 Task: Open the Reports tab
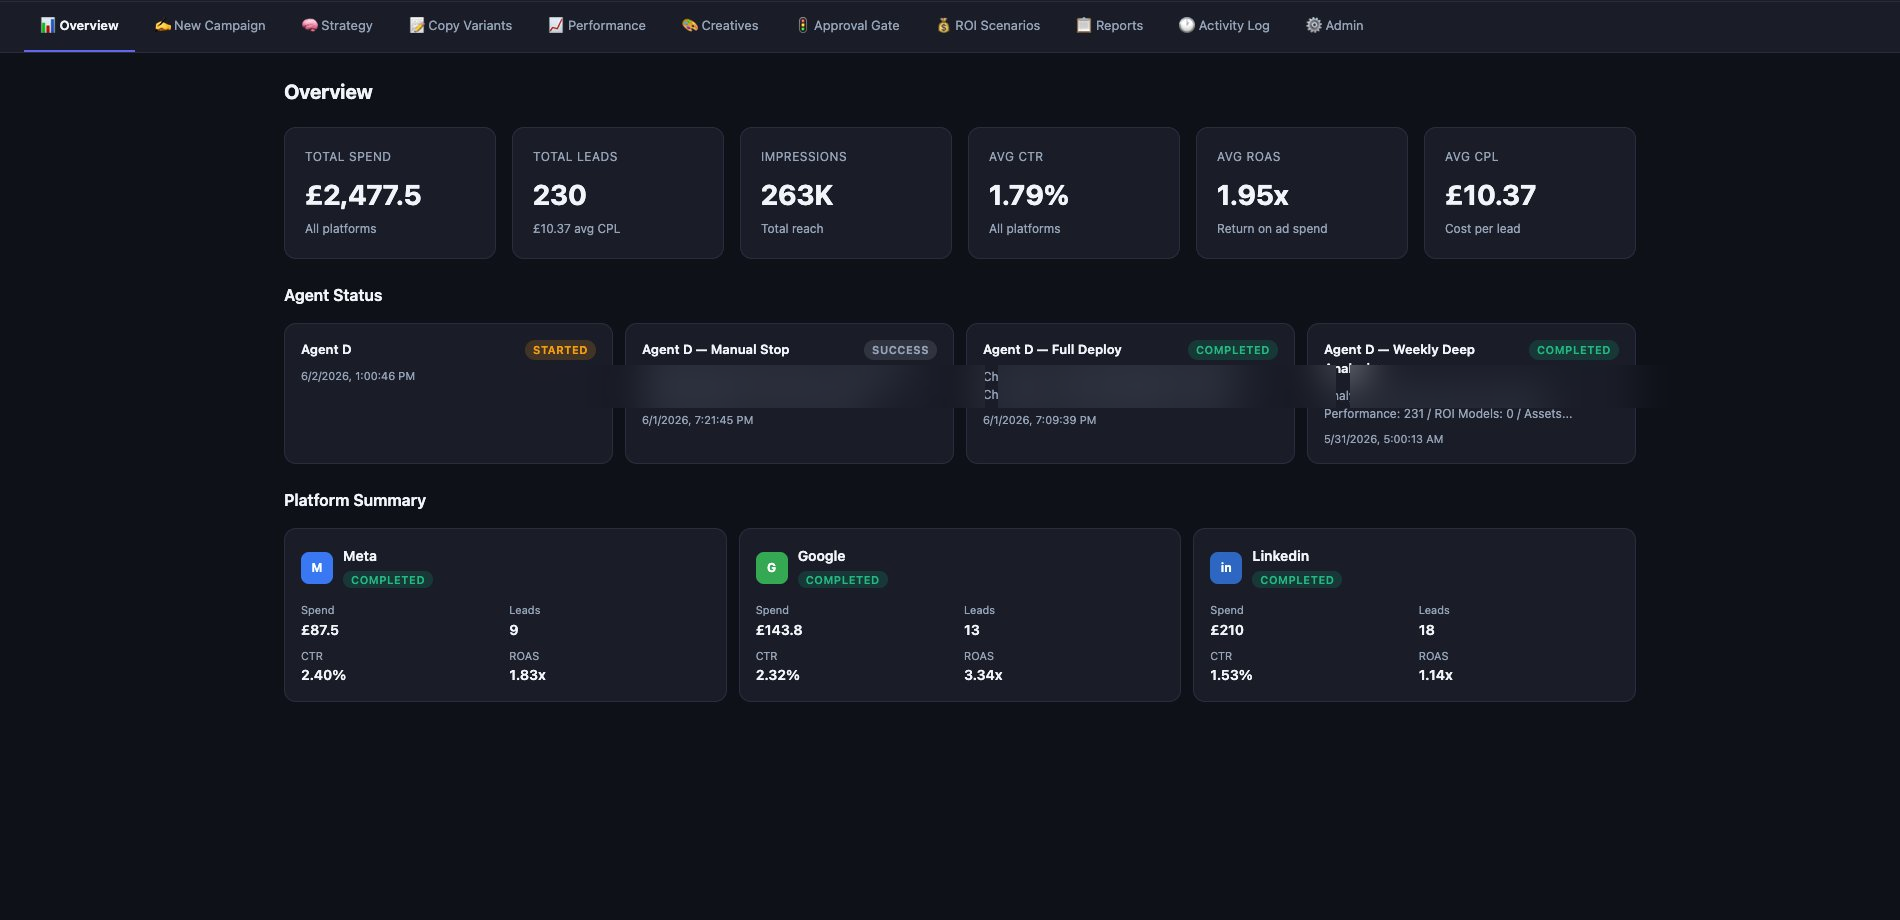pos(1109,25)
